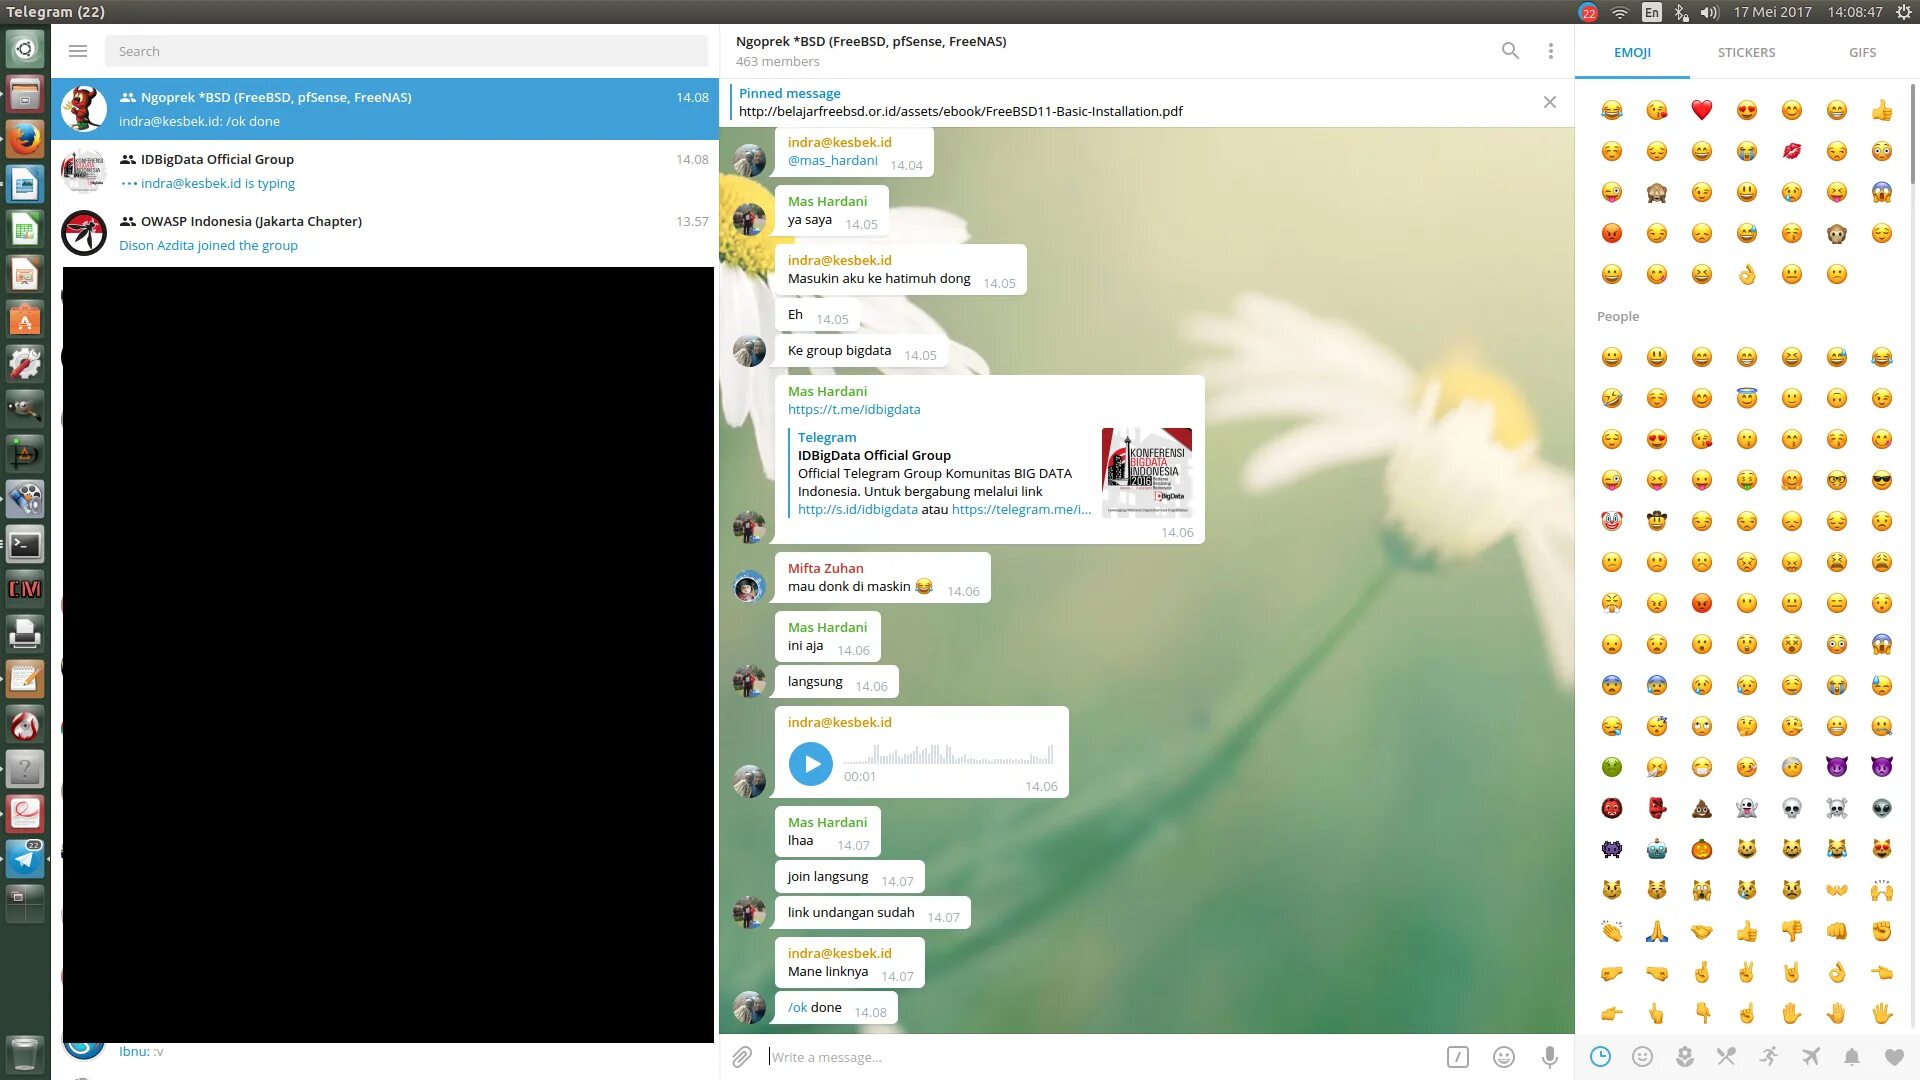Open the attachment icon to send file
The width and height of the screenshot is (1920, 1080).
[x=741, y=1055]
